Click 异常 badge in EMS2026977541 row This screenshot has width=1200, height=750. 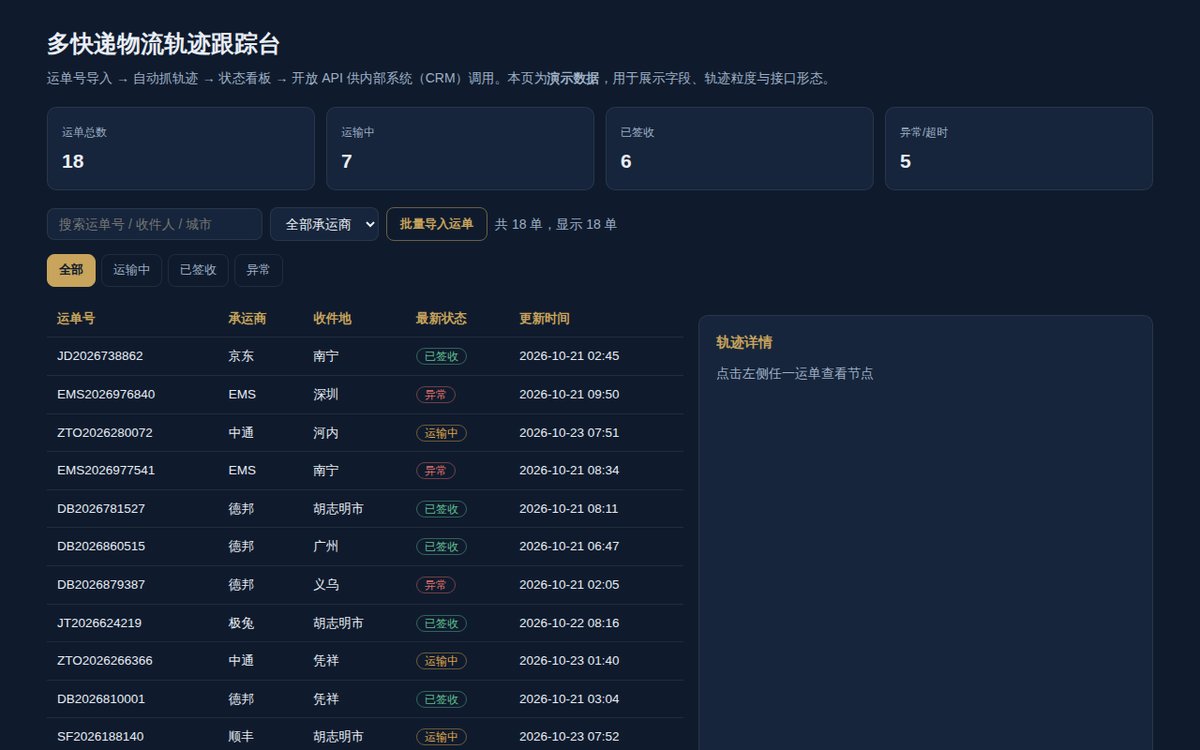pyautogui.click(x=436, y=470)
